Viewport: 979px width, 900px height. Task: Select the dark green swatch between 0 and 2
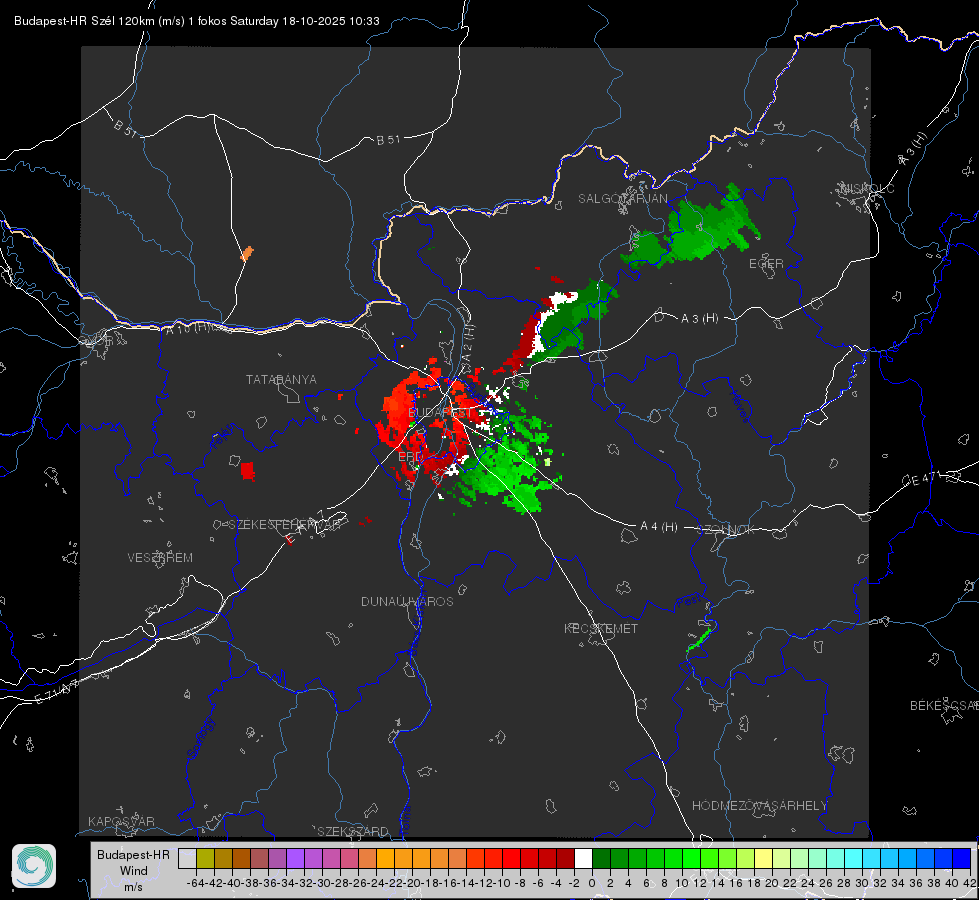pyautogui.click(x=601, y=858)
